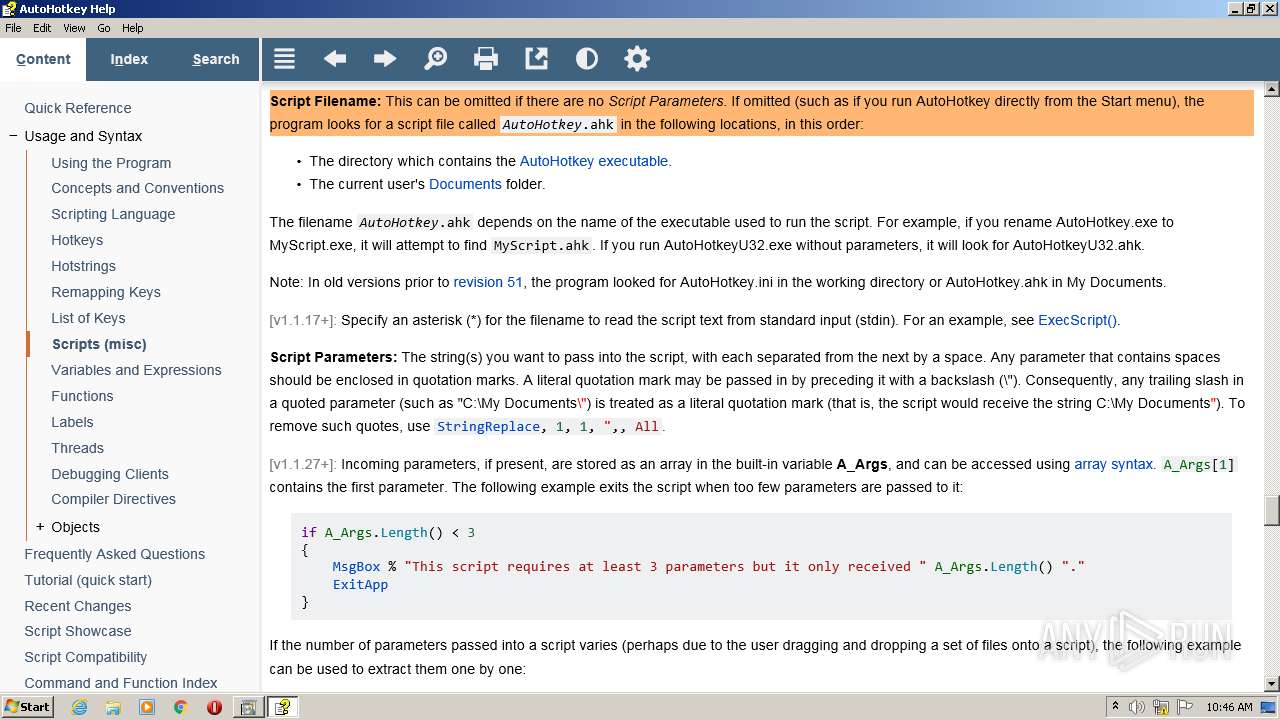The width and height of the screenshot is (1280, 720).
Task: Open Compiler Directives topic
Action: tap(113, 499)
